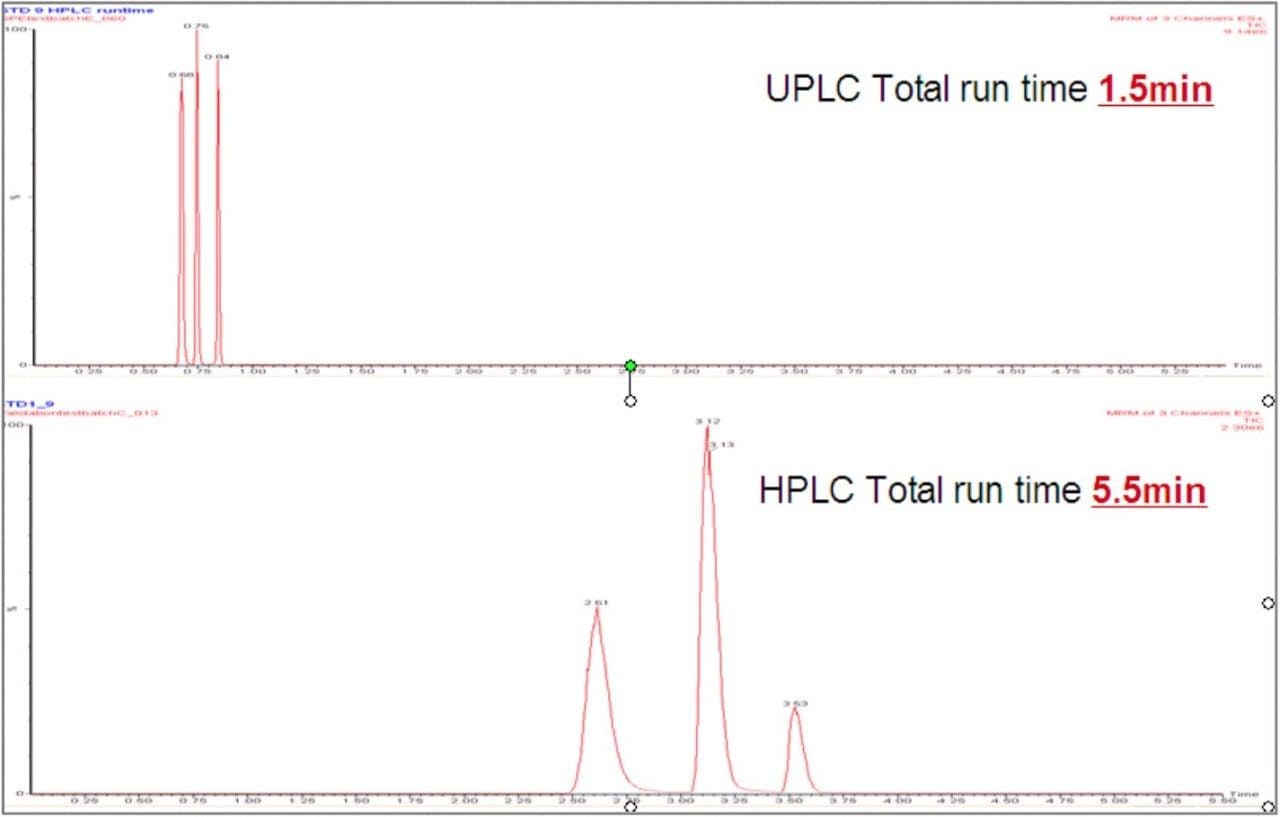
Task: Click the 2.61 peak label in HPLC chart
Action: click(597, 603)
